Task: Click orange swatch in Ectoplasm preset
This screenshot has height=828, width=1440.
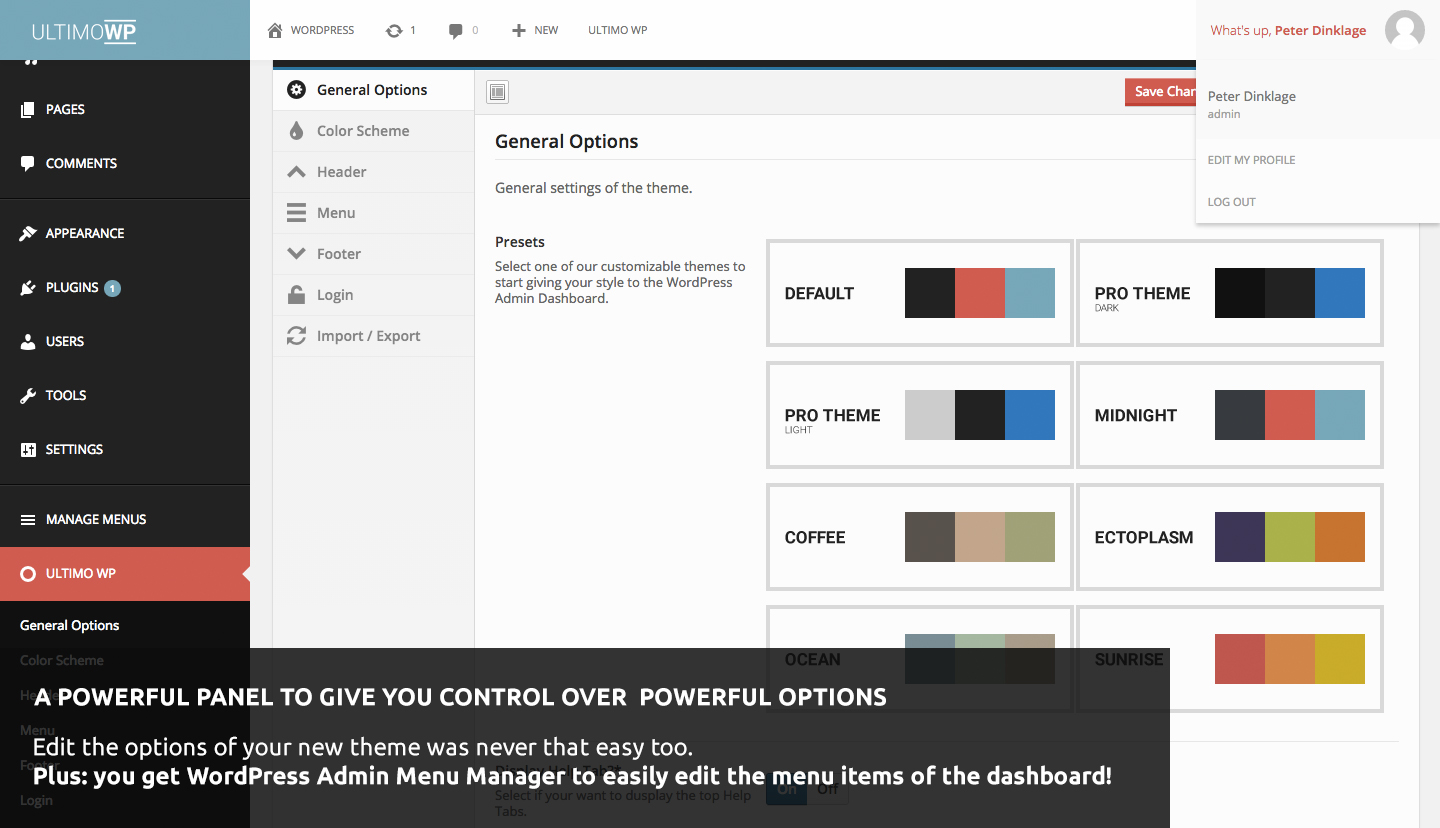Action: 1340,537
